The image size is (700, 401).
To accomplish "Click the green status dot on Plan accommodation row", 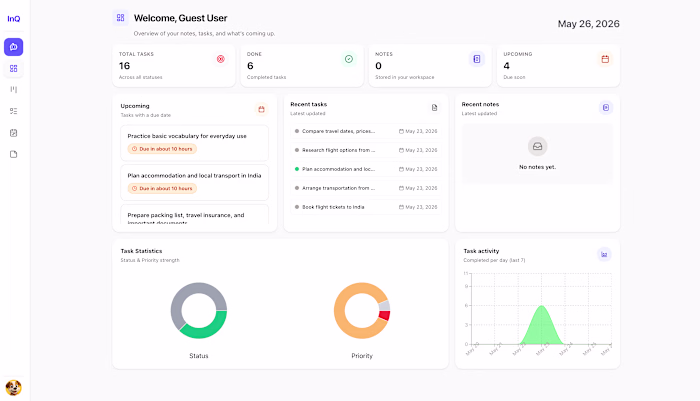I will tap(296, 169).
